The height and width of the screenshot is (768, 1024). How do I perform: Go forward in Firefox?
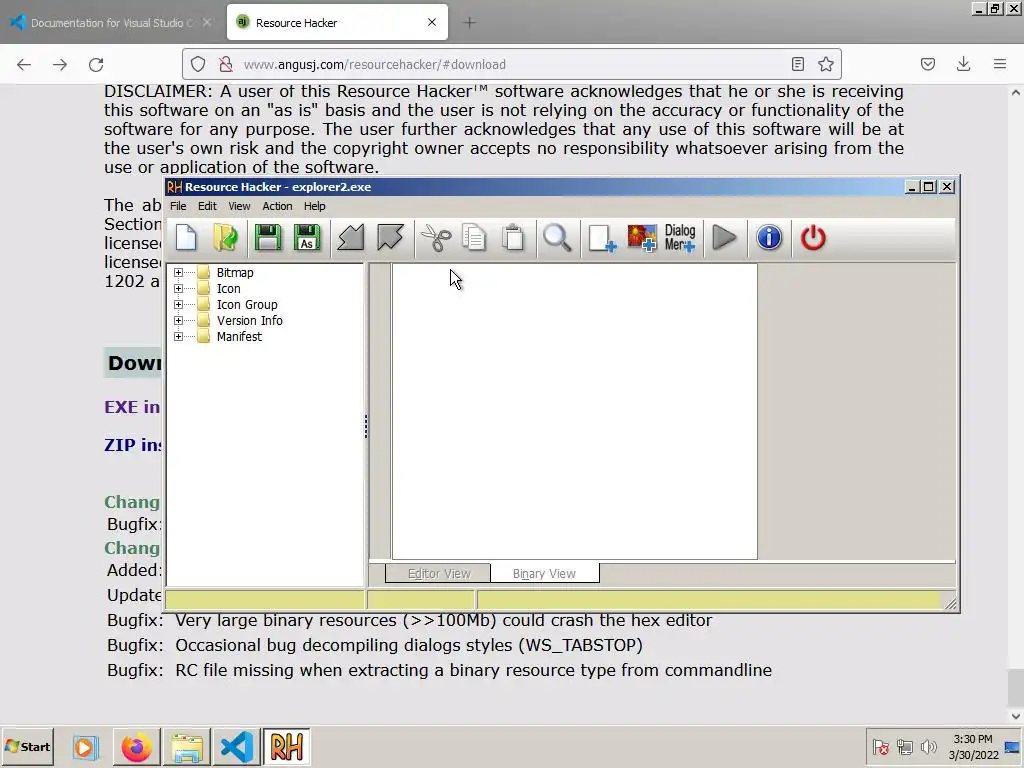[60, 64]
